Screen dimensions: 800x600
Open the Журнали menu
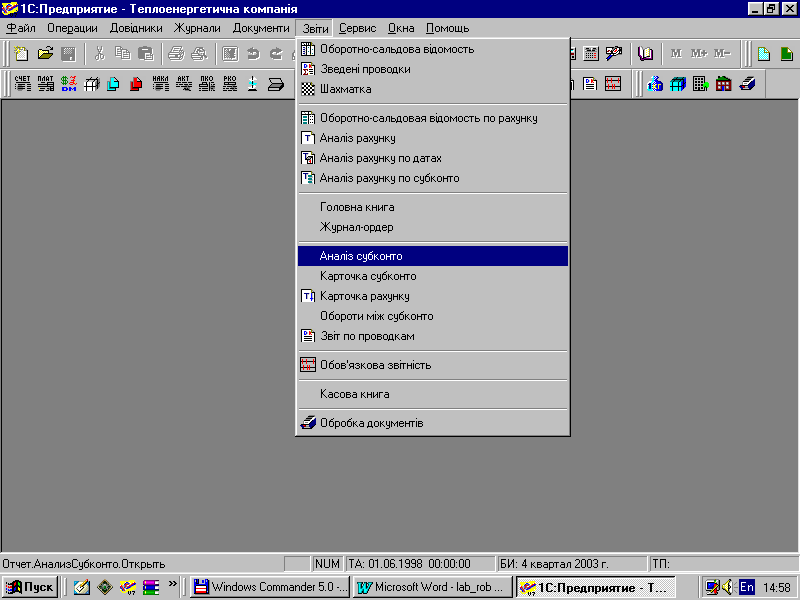click(x=197, y=29)
